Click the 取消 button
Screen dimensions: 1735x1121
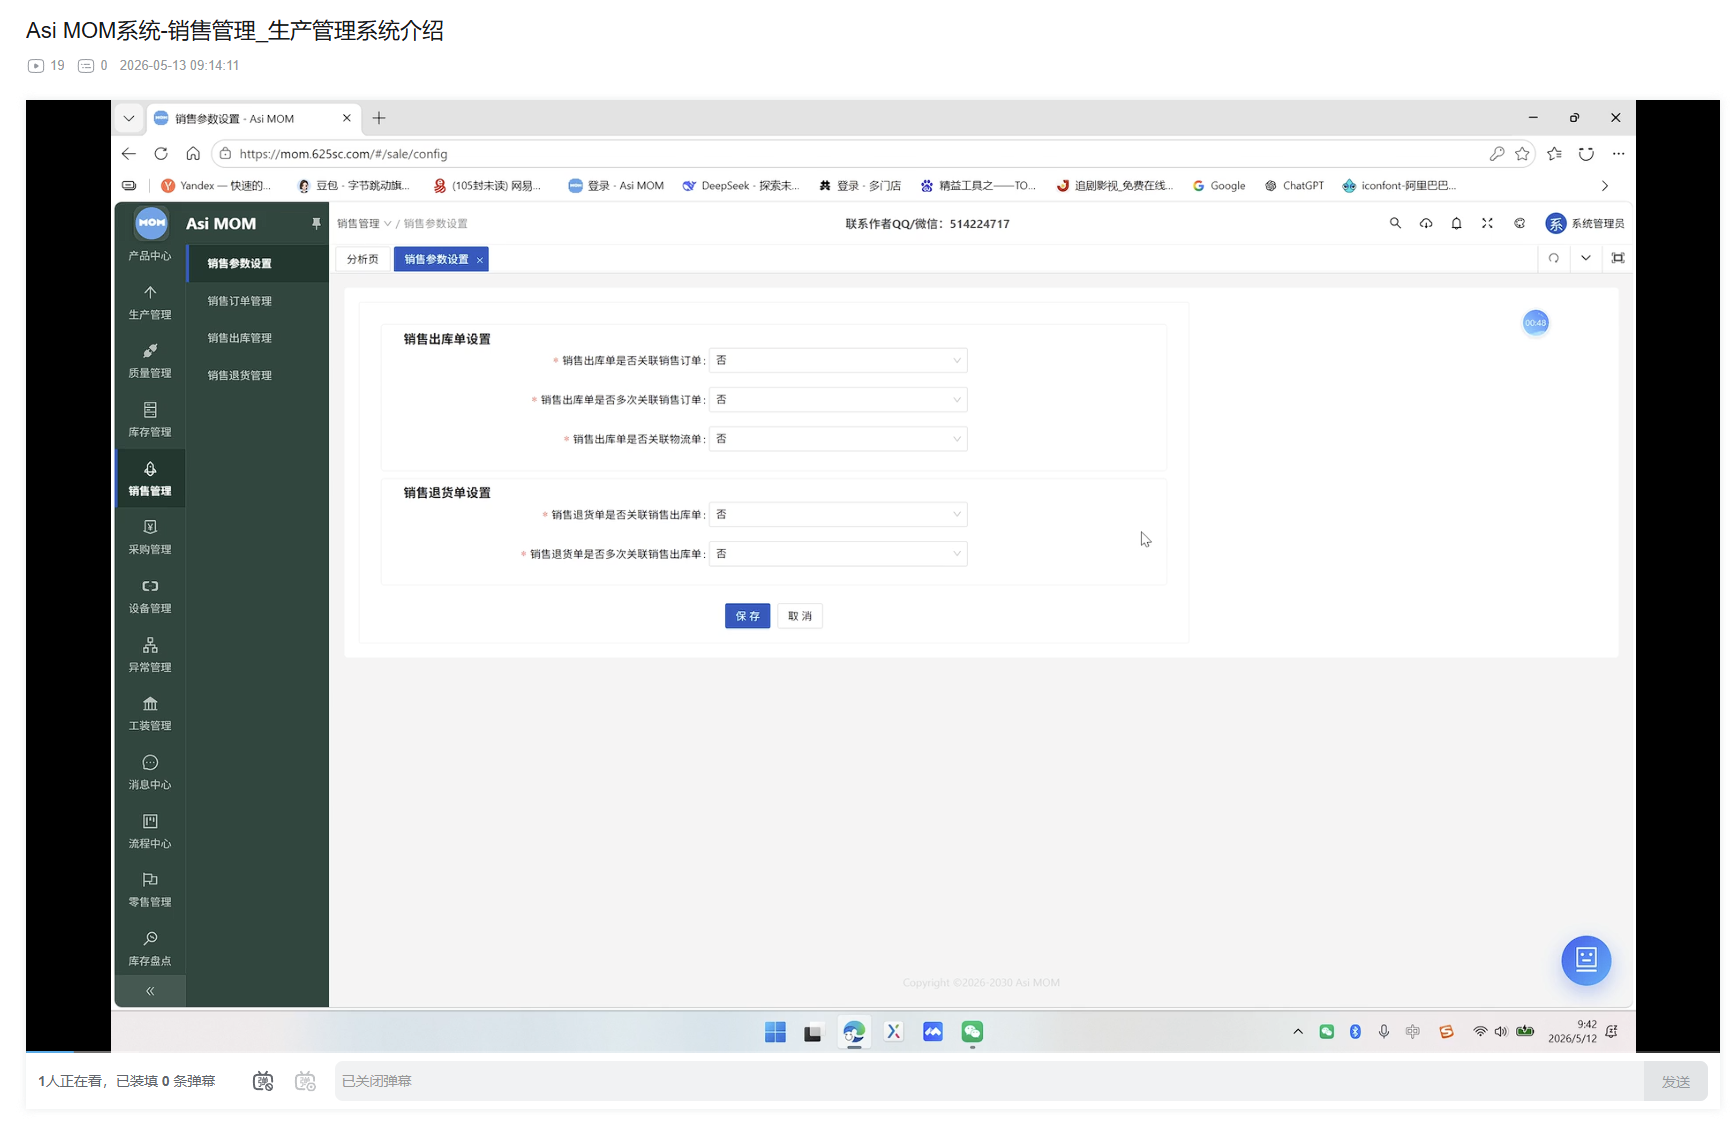[x=800, y=616]
